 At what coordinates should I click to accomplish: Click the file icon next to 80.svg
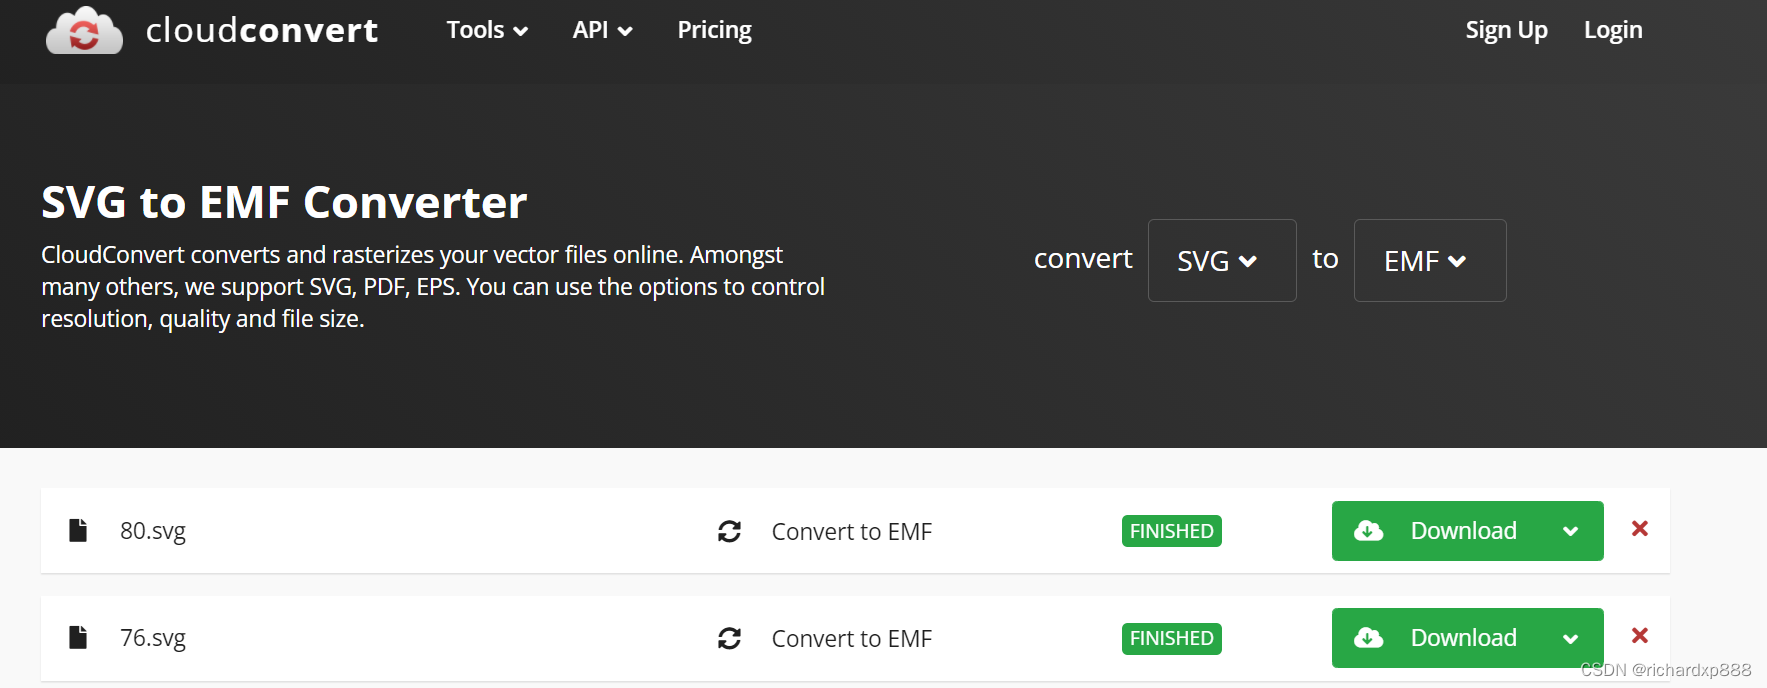pos(78,530)
